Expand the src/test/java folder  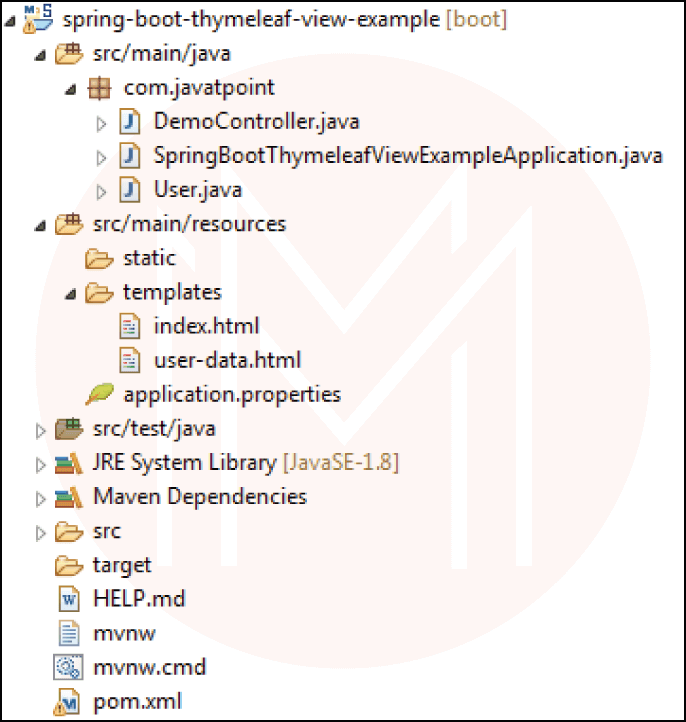coord(40,429)
